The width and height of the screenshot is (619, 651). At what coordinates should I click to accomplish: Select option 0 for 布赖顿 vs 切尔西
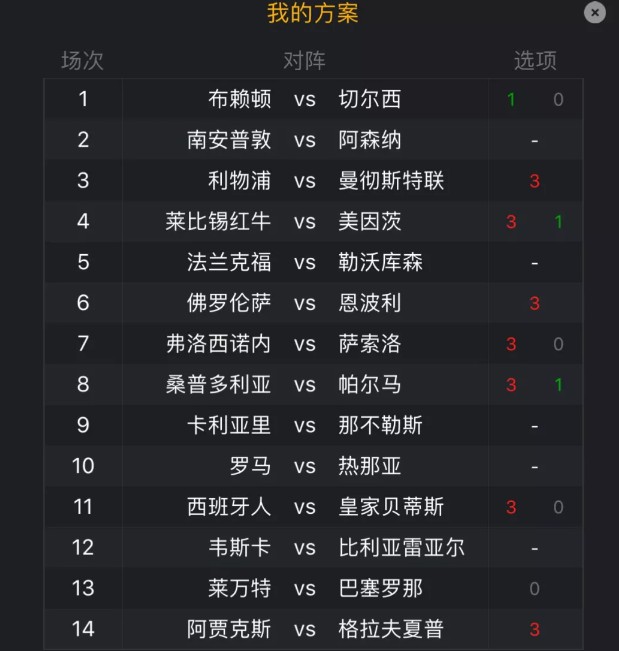[558, 100]
